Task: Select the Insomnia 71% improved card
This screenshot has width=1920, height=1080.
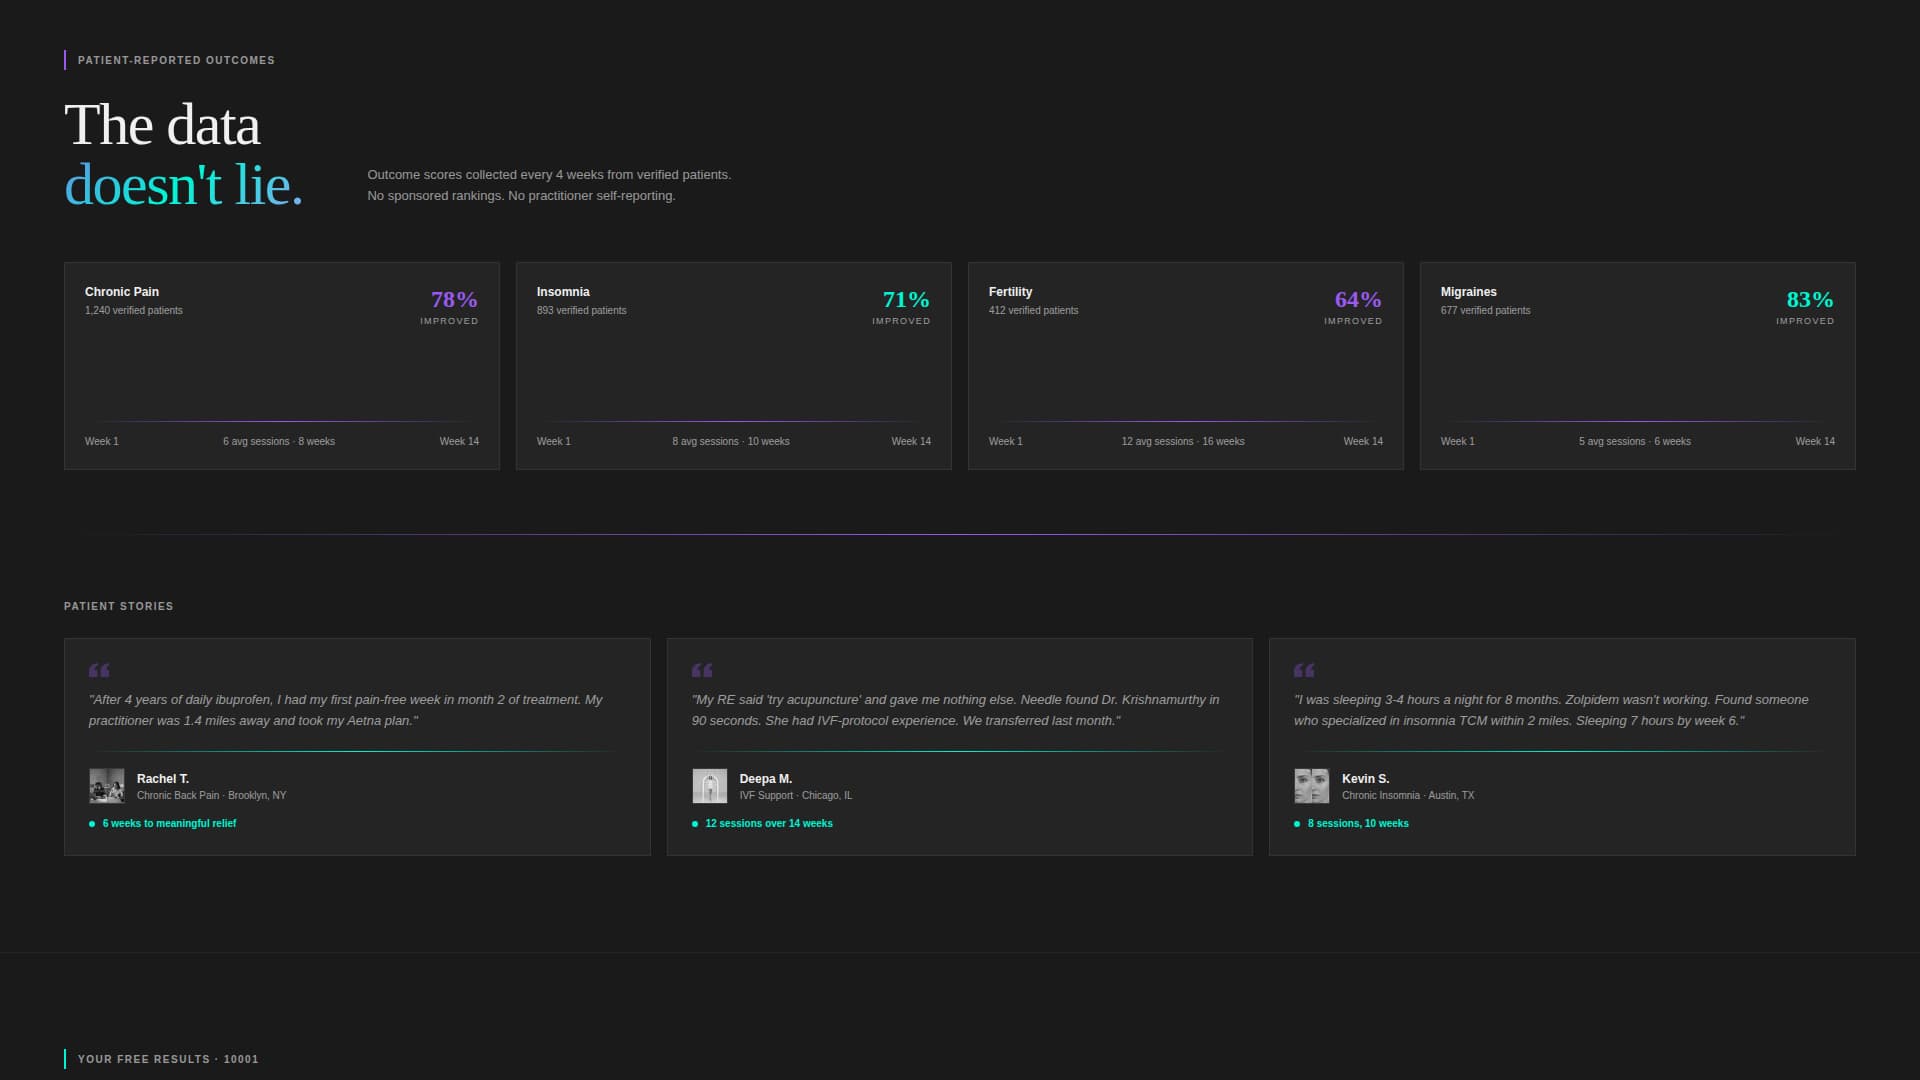Action: point(733,365)
